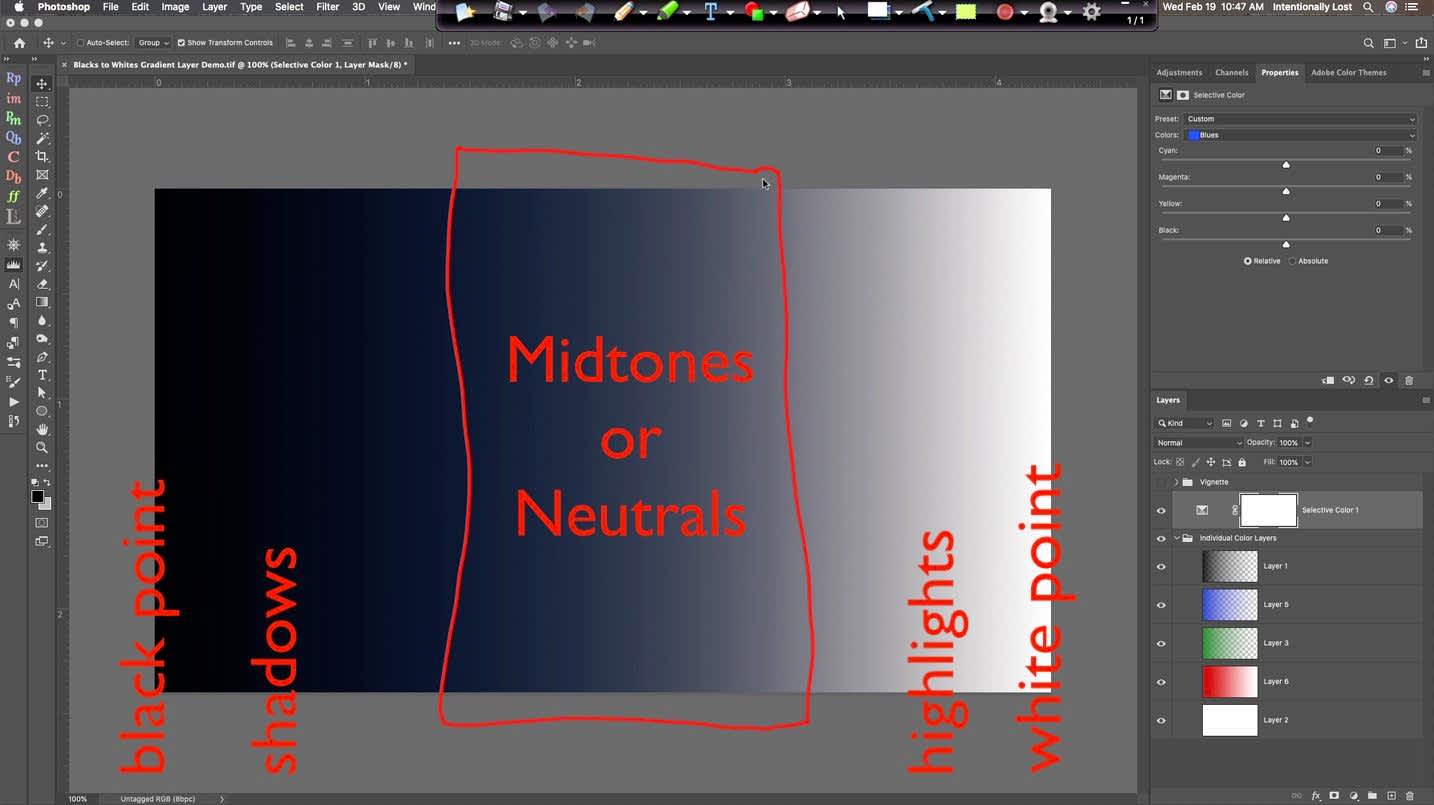This screenshot has width=1434, height=805.
Task: Open the Filter menu
Action: (327, 6)
